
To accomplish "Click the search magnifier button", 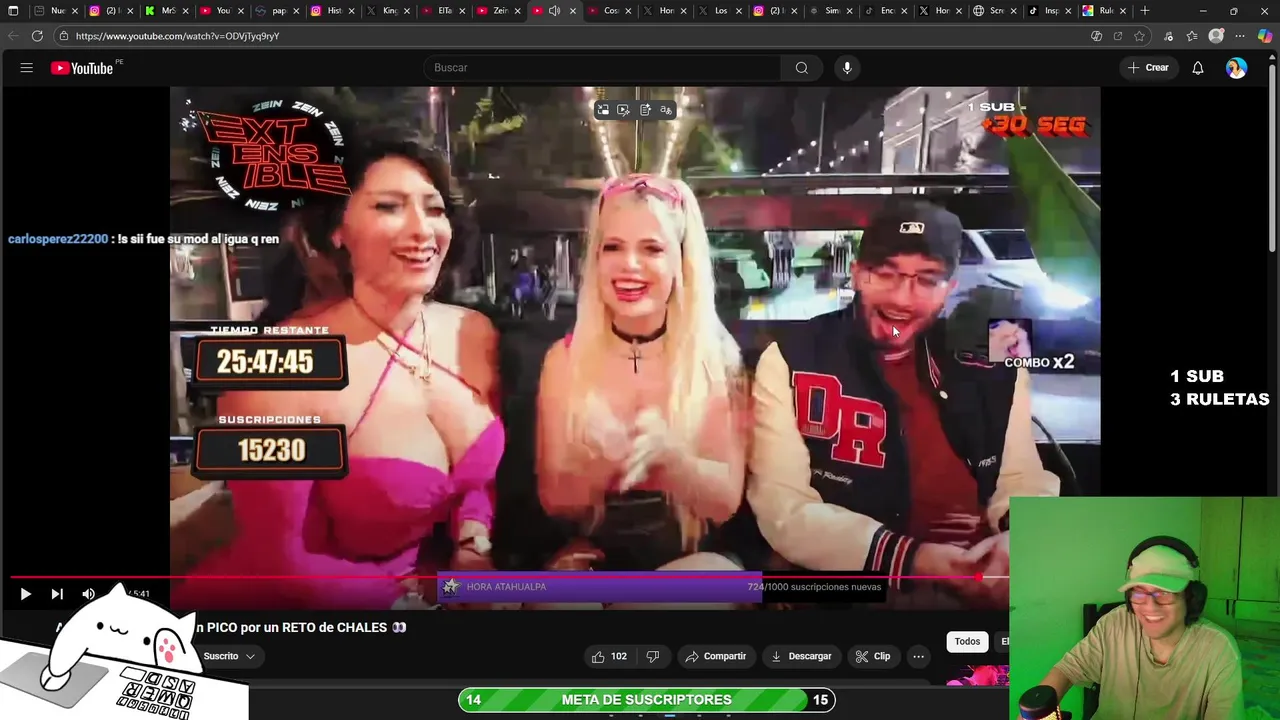I will point(801,68).
